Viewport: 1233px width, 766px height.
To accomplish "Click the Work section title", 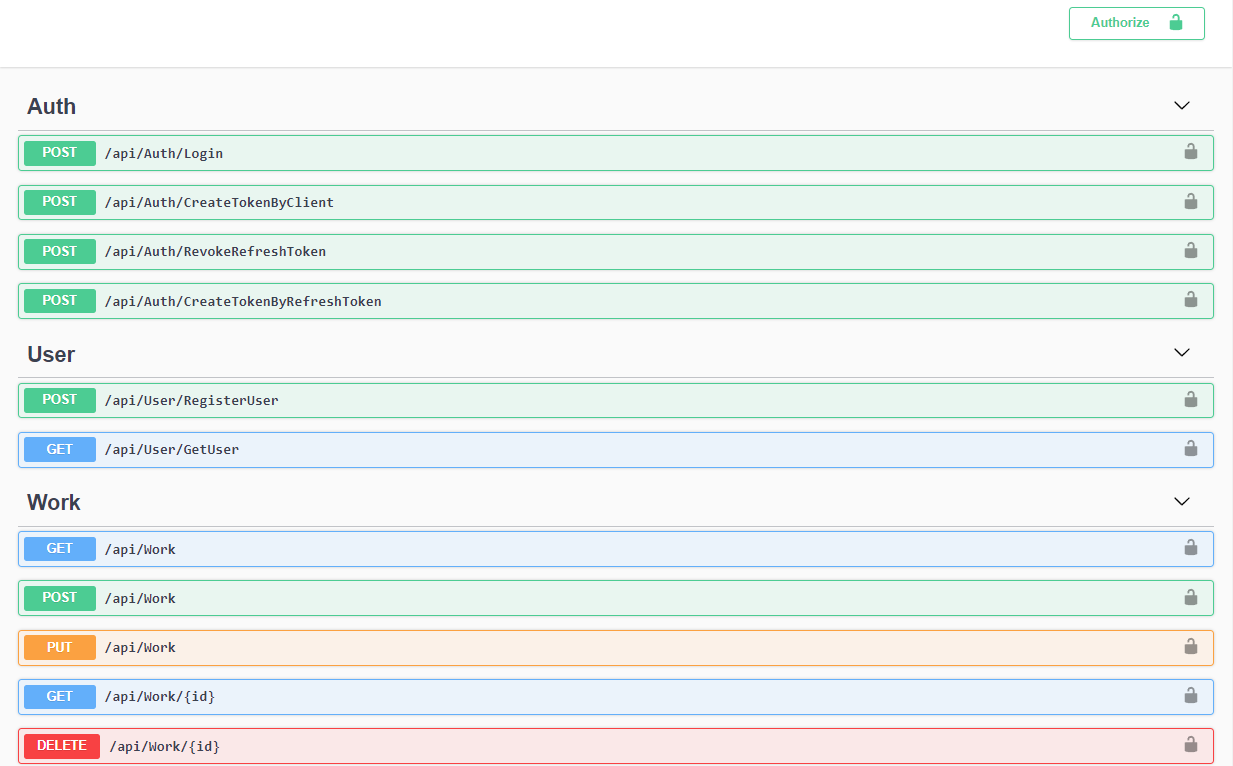I will tap(53, 502).
